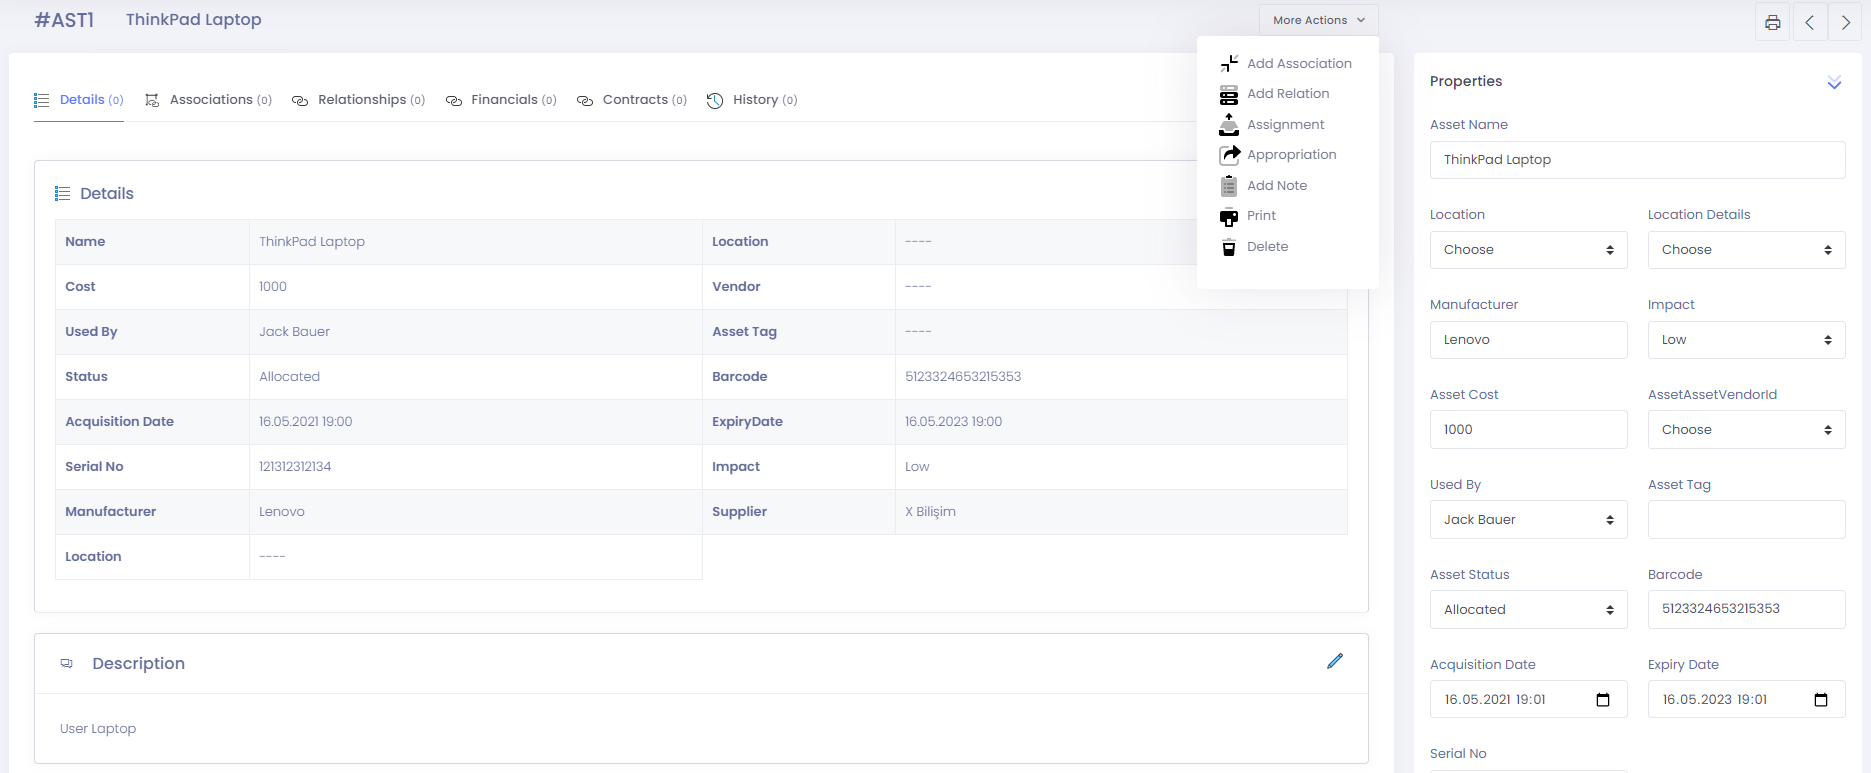Go to previous asset with left arrow
The height and width of the screenshot is (773, 1871).
pos(1809,22)
